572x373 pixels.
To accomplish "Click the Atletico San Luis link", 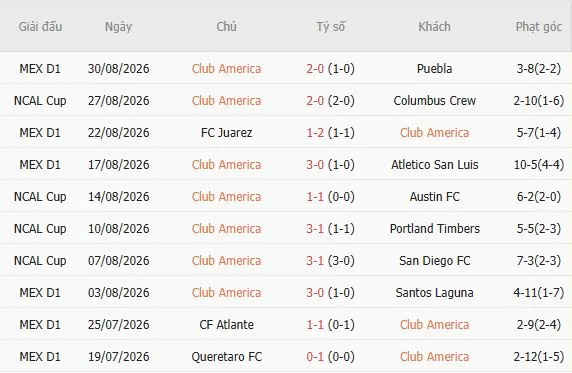I will click(434, 165).
